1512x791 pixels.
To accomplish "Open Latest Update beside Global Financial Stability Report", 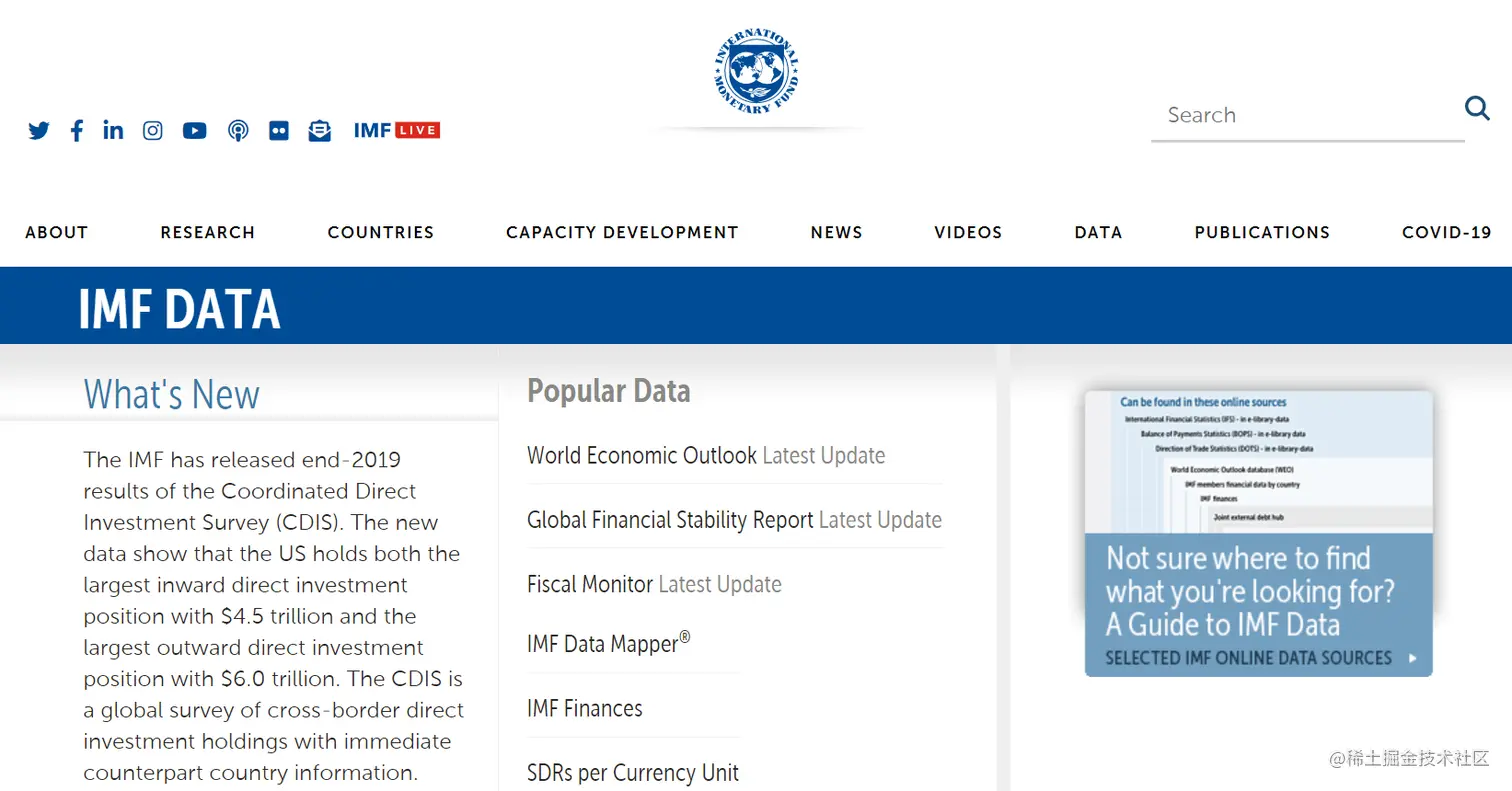I will coord(880,520).
